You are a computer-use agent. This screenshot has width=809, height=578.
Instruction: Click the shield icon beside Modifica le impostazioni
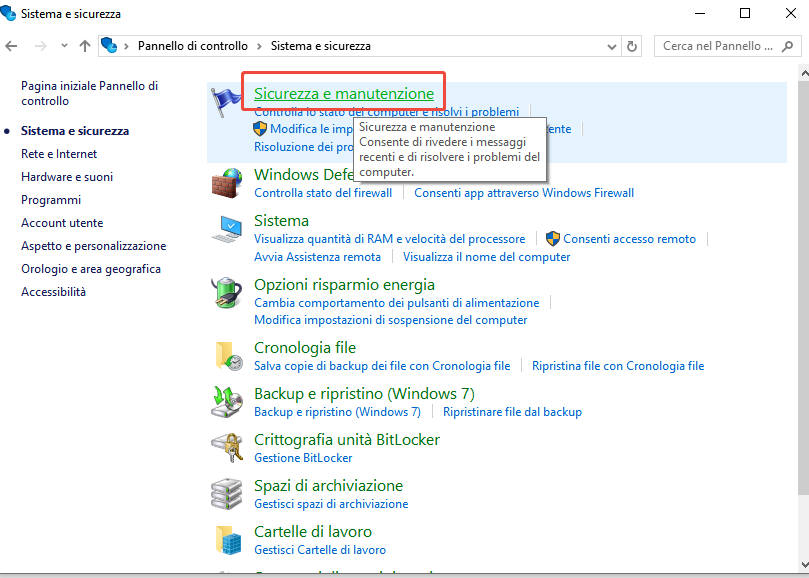(260, 129)
